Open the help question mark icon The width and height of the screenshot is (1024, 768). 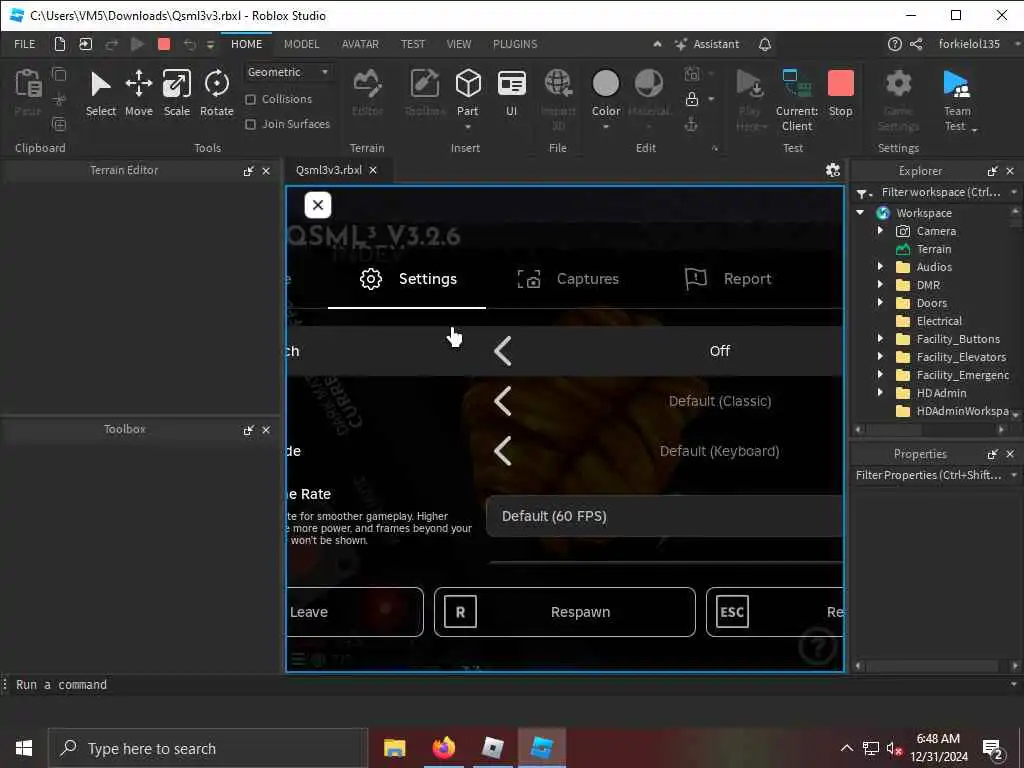(x=895, y=44)
